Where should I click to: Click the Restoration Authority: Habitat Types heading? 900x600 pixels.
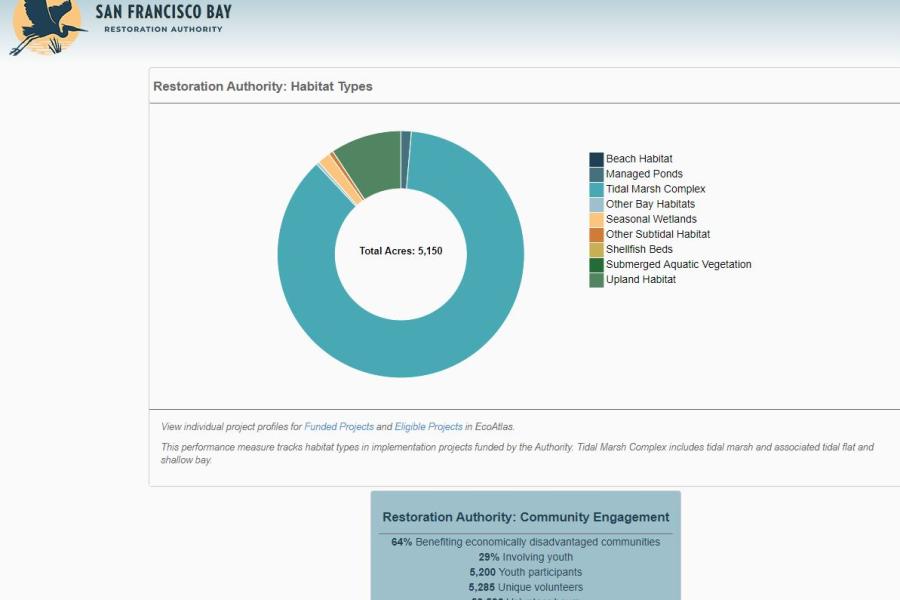pyautogui.click(x=262, y=86)
